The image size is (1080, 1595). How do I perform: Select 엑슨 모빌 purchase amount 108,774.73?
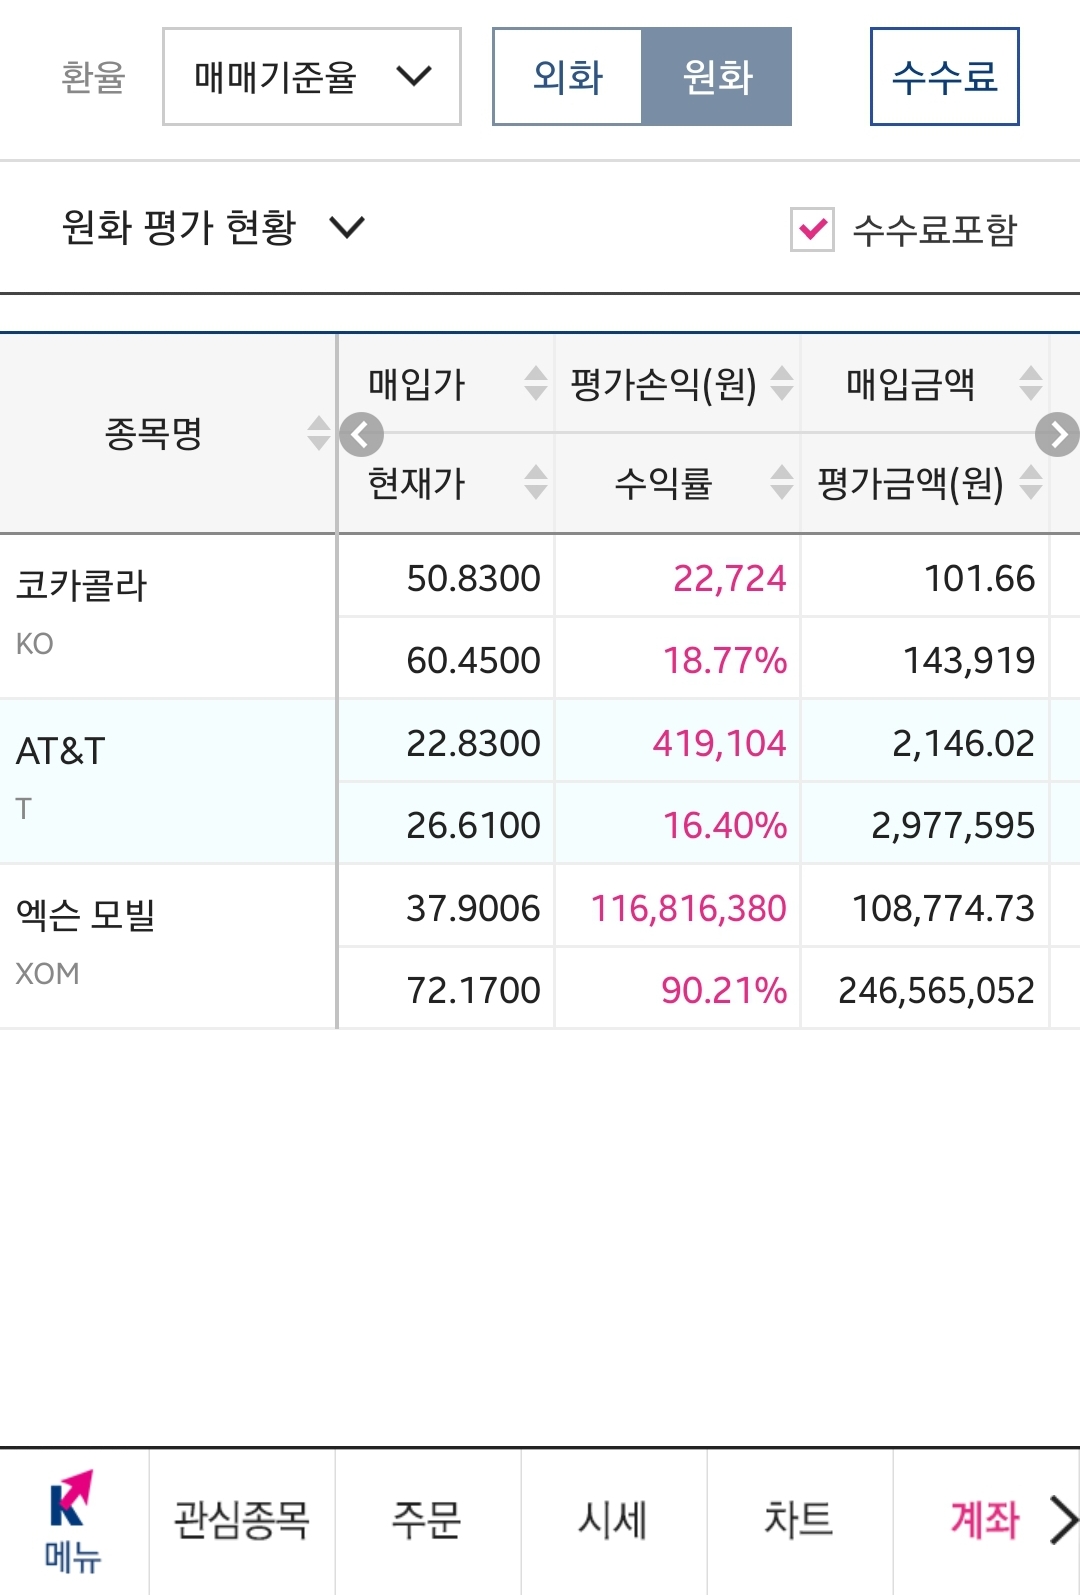943,908
